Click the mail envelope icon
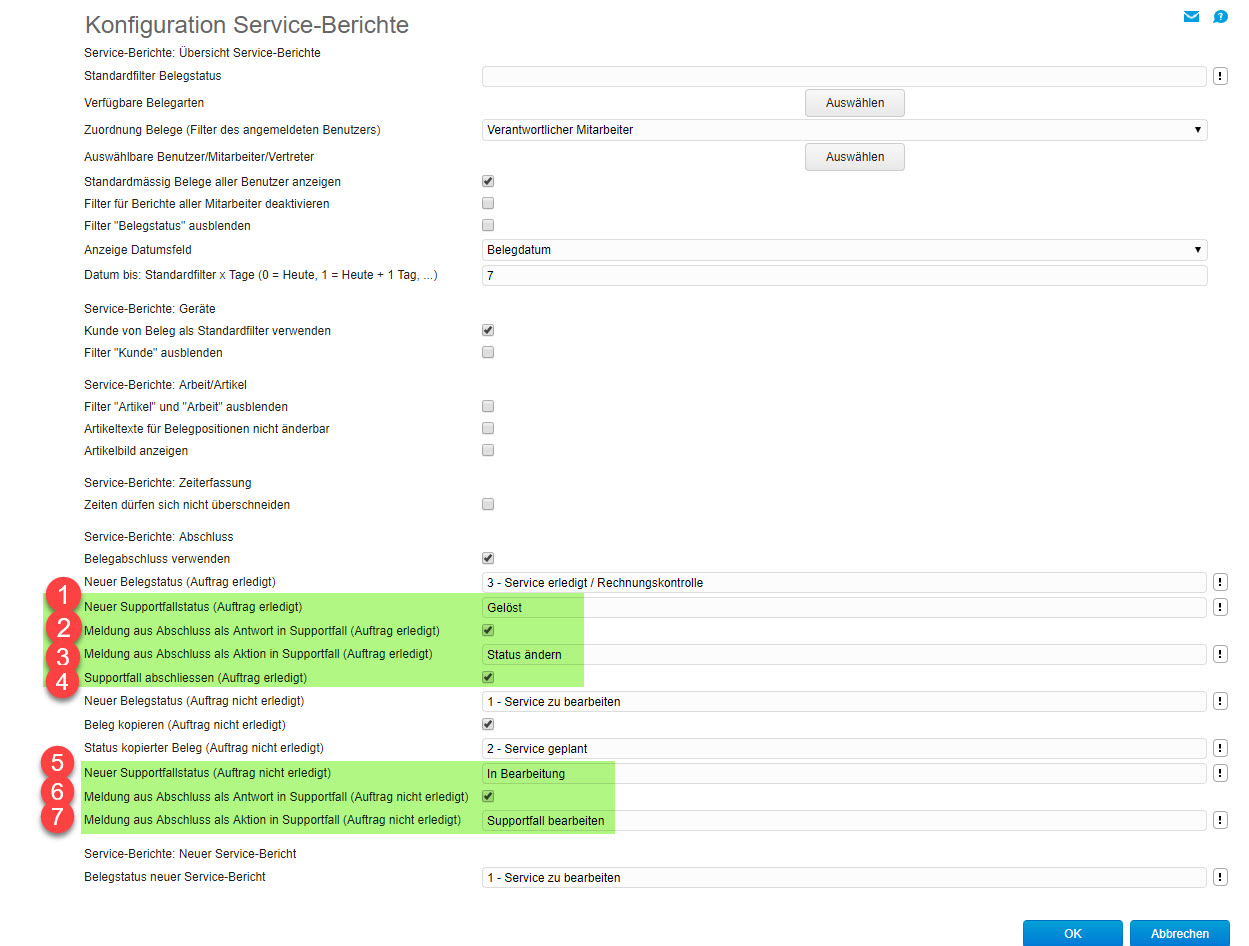Image resolution: width=1249 pixels, height=946 pixels. point(1191,17)
